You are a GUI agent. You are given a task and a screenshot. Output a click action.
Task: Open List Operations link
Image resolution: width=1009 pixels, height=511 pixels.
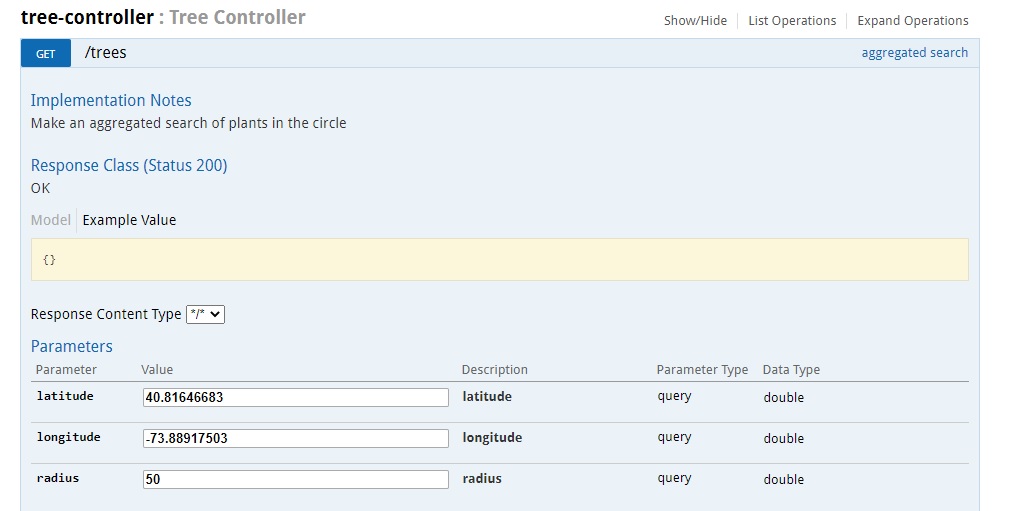click(x=792, y=21)
